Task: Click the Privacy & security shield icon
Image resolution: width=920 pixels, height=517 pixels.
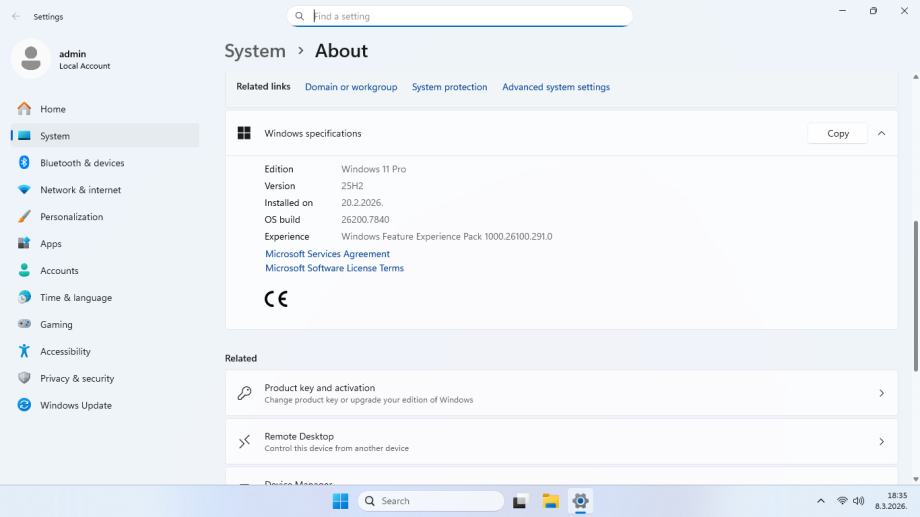Action: (x=24, y=378)
